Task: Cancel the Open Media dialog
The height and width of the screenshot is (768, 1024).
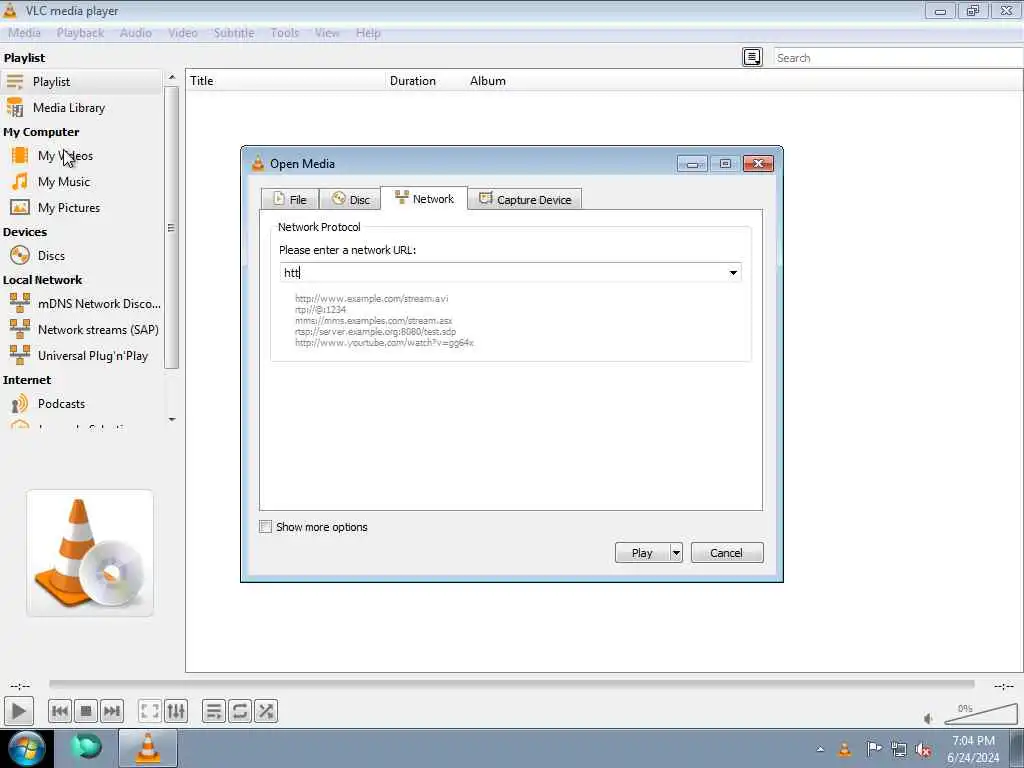Action: tap(726, 552)
